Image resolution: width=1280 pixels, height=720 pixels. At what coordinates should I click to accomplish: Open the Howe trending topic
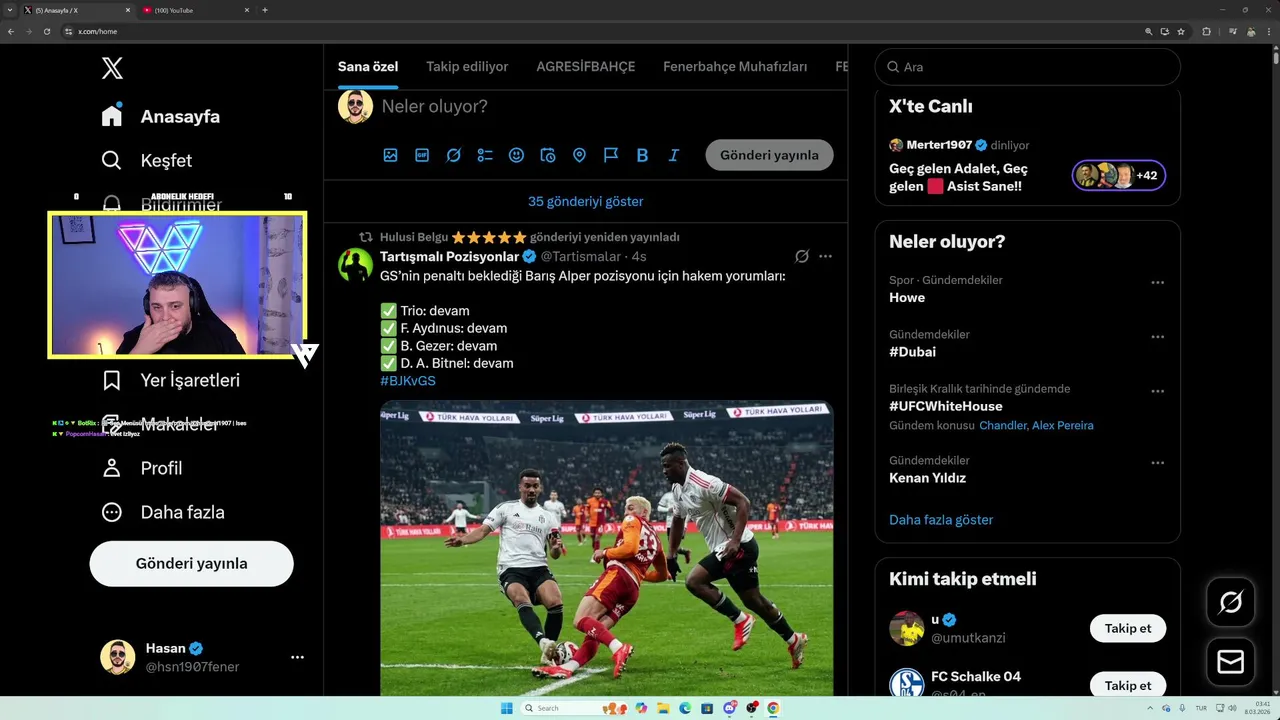tap(907, 298)
